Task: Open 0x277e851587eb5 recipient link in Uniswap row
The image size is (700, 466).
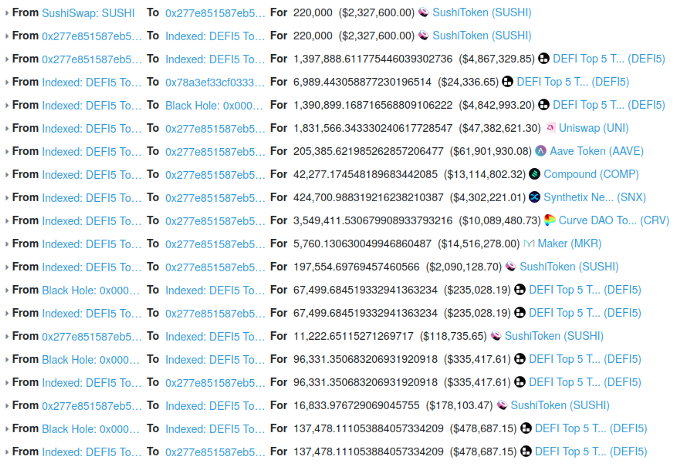Action: point(215,129)
